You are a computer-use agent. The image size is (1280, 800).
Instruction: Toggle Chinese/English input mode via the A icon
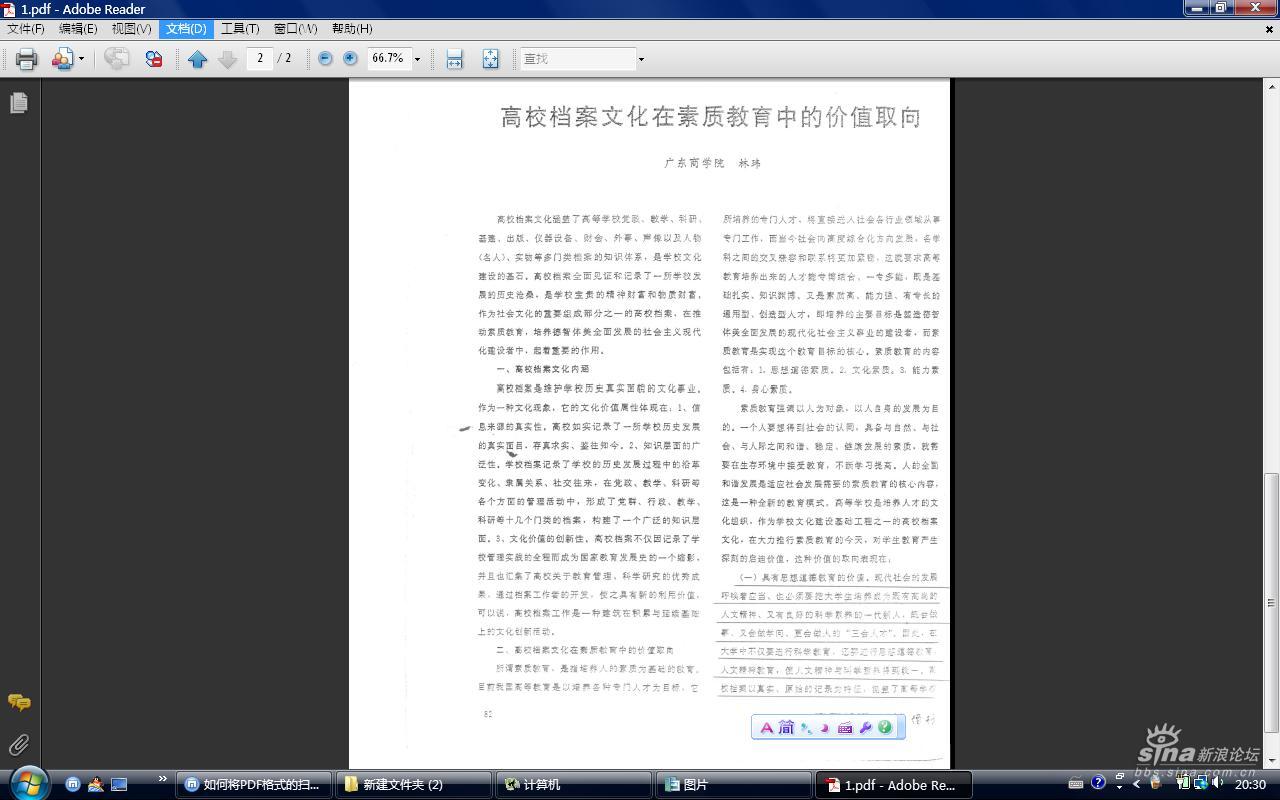[x=766, y=728]
